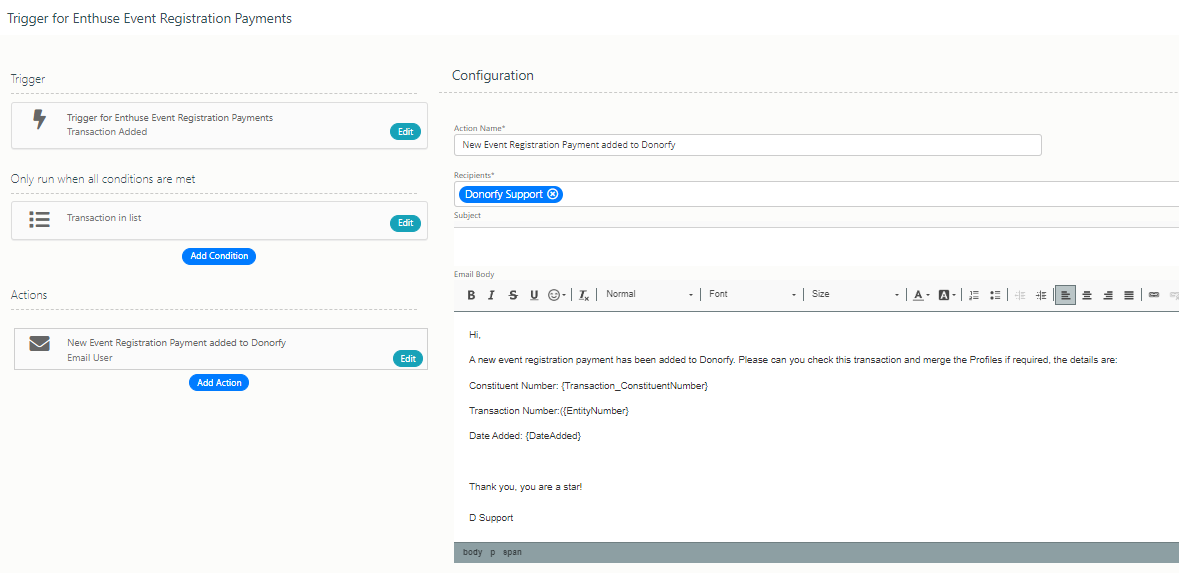
Task: Click the 'D Support' signature line
Action: [x=491, y=517]
